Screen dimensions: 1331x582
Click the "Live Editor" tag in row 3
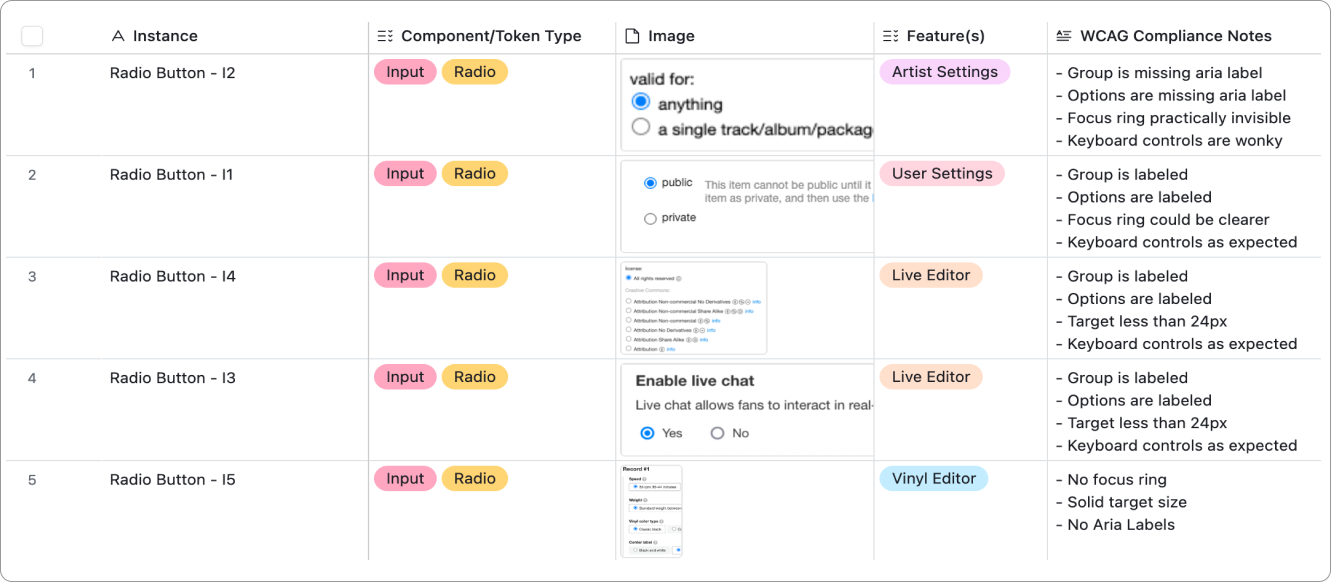point(930,275)
